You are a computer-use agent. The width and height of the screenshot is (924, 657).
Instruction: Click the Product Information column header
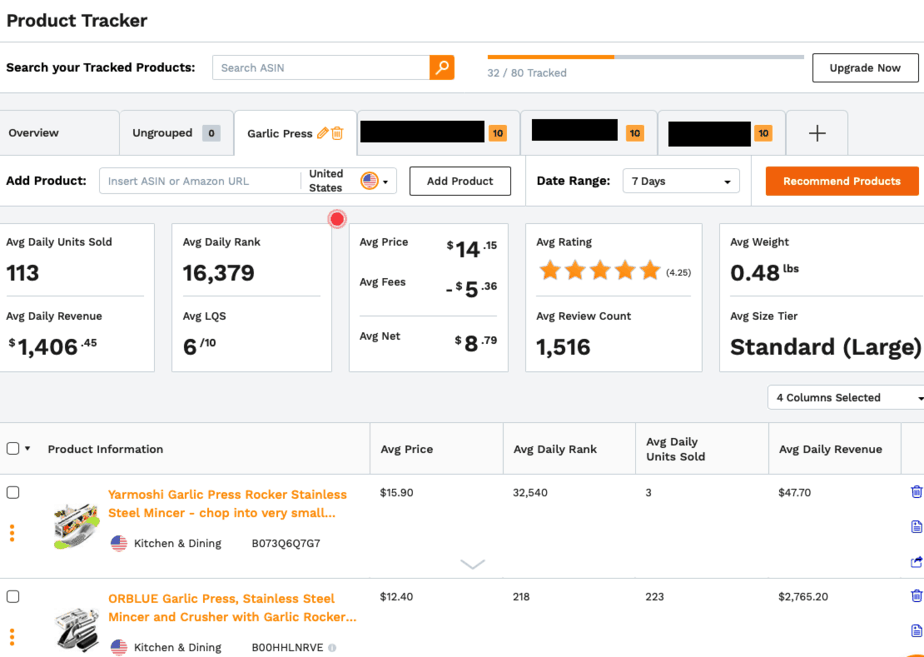coord(105,449)
